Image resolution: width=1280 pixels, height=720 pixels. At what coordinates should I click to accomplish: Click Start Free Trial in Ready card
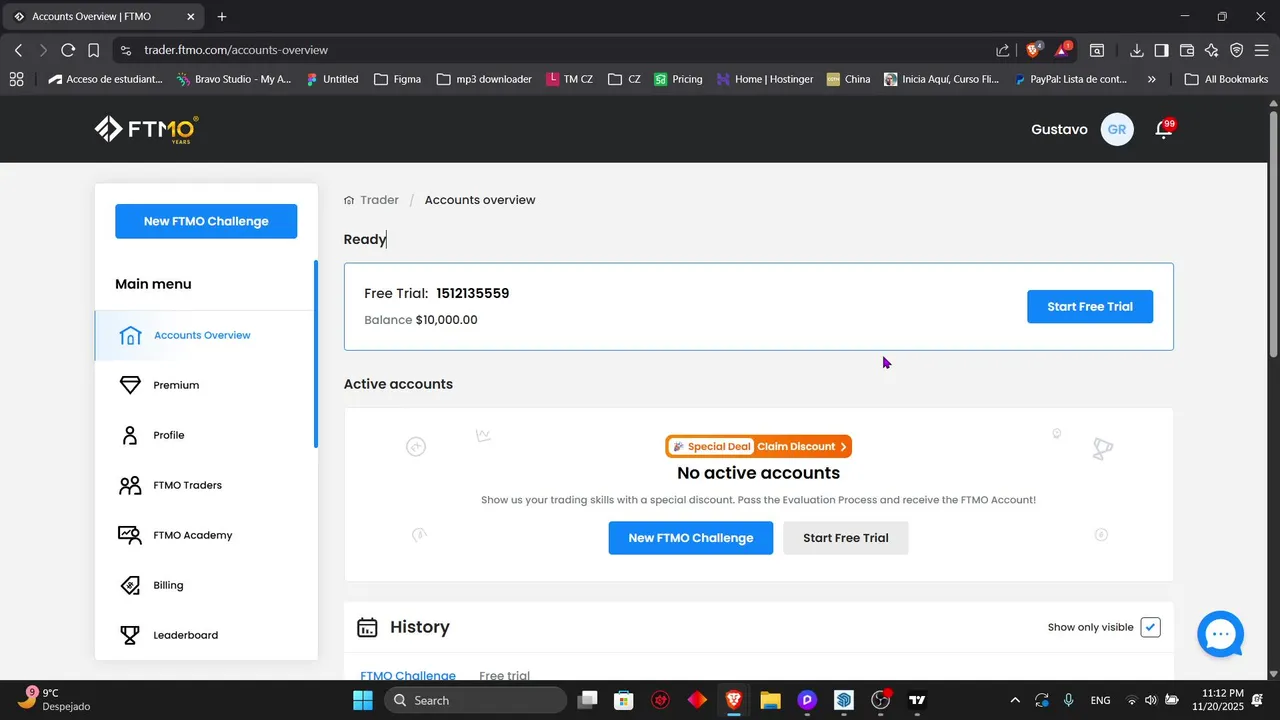tap(1090, 306)
